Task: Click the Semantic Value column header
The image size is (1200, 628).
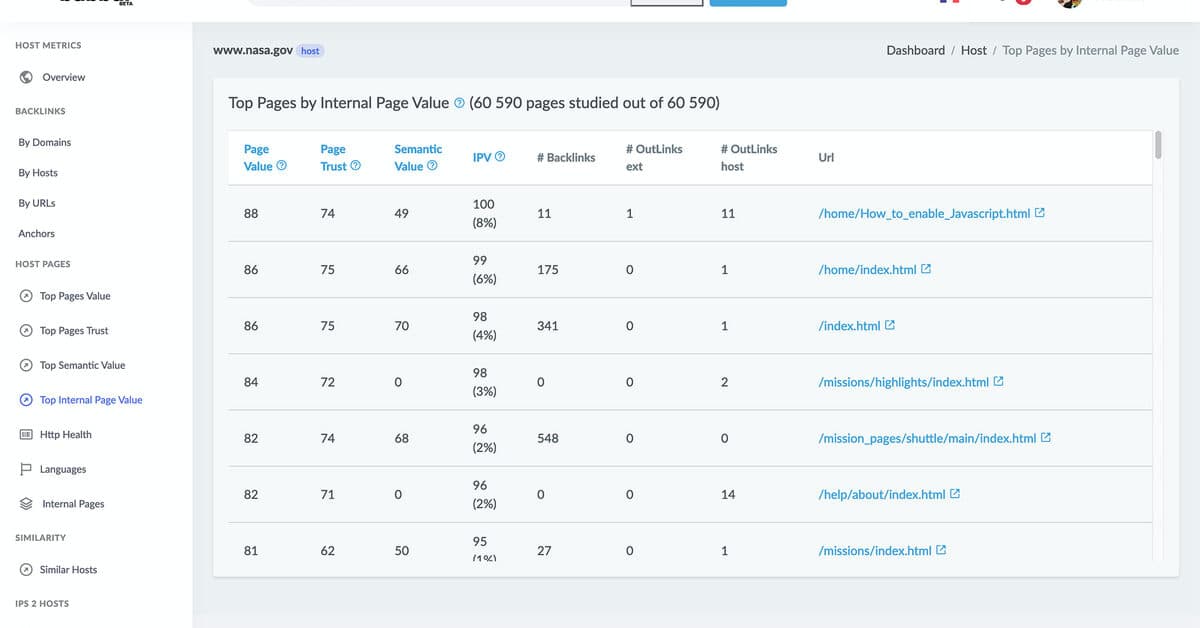Action: click(x=418, y=157)
